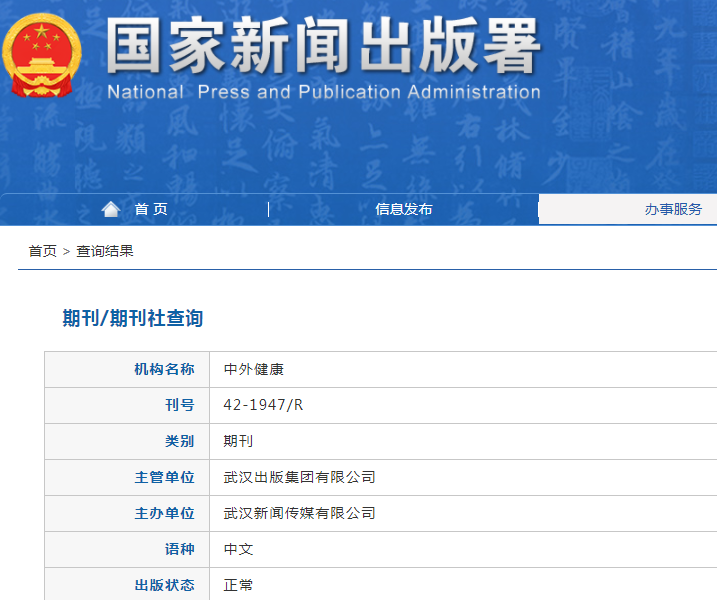
Task: Click the 主管单位 row label
Action: coord(164,477)
